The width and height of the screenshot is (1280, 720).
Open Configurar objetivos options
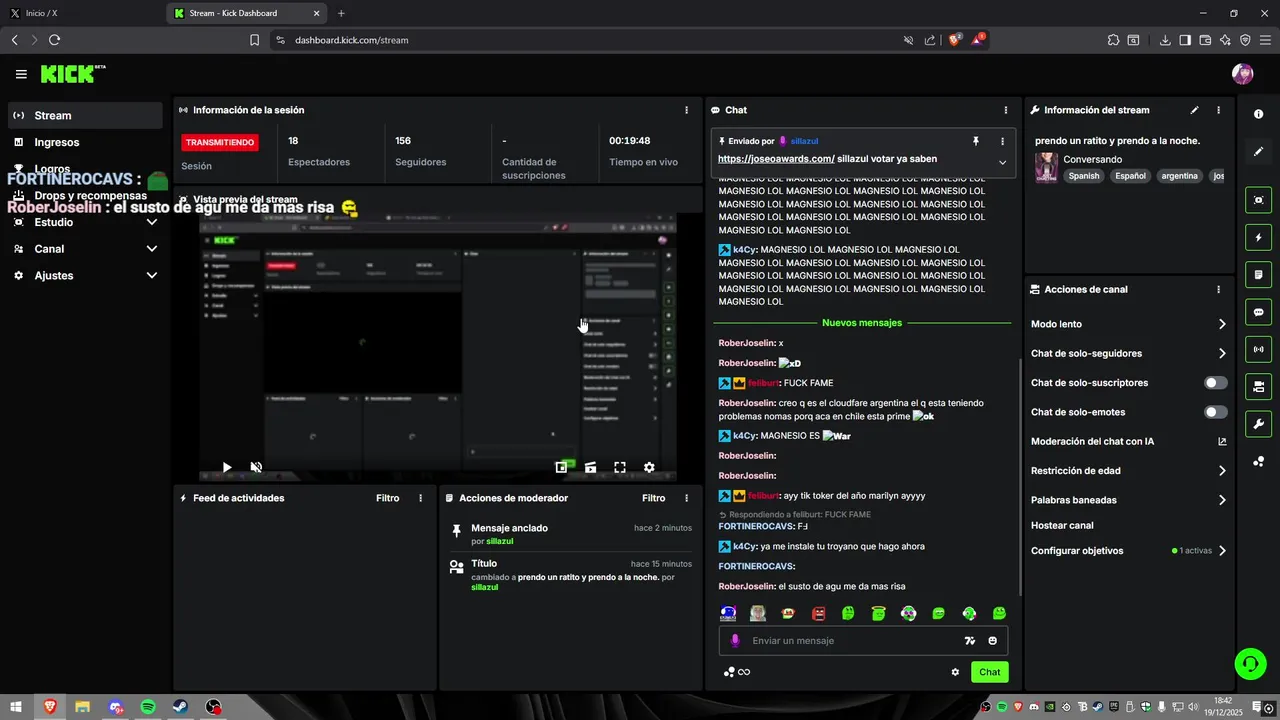[1128, 551]
